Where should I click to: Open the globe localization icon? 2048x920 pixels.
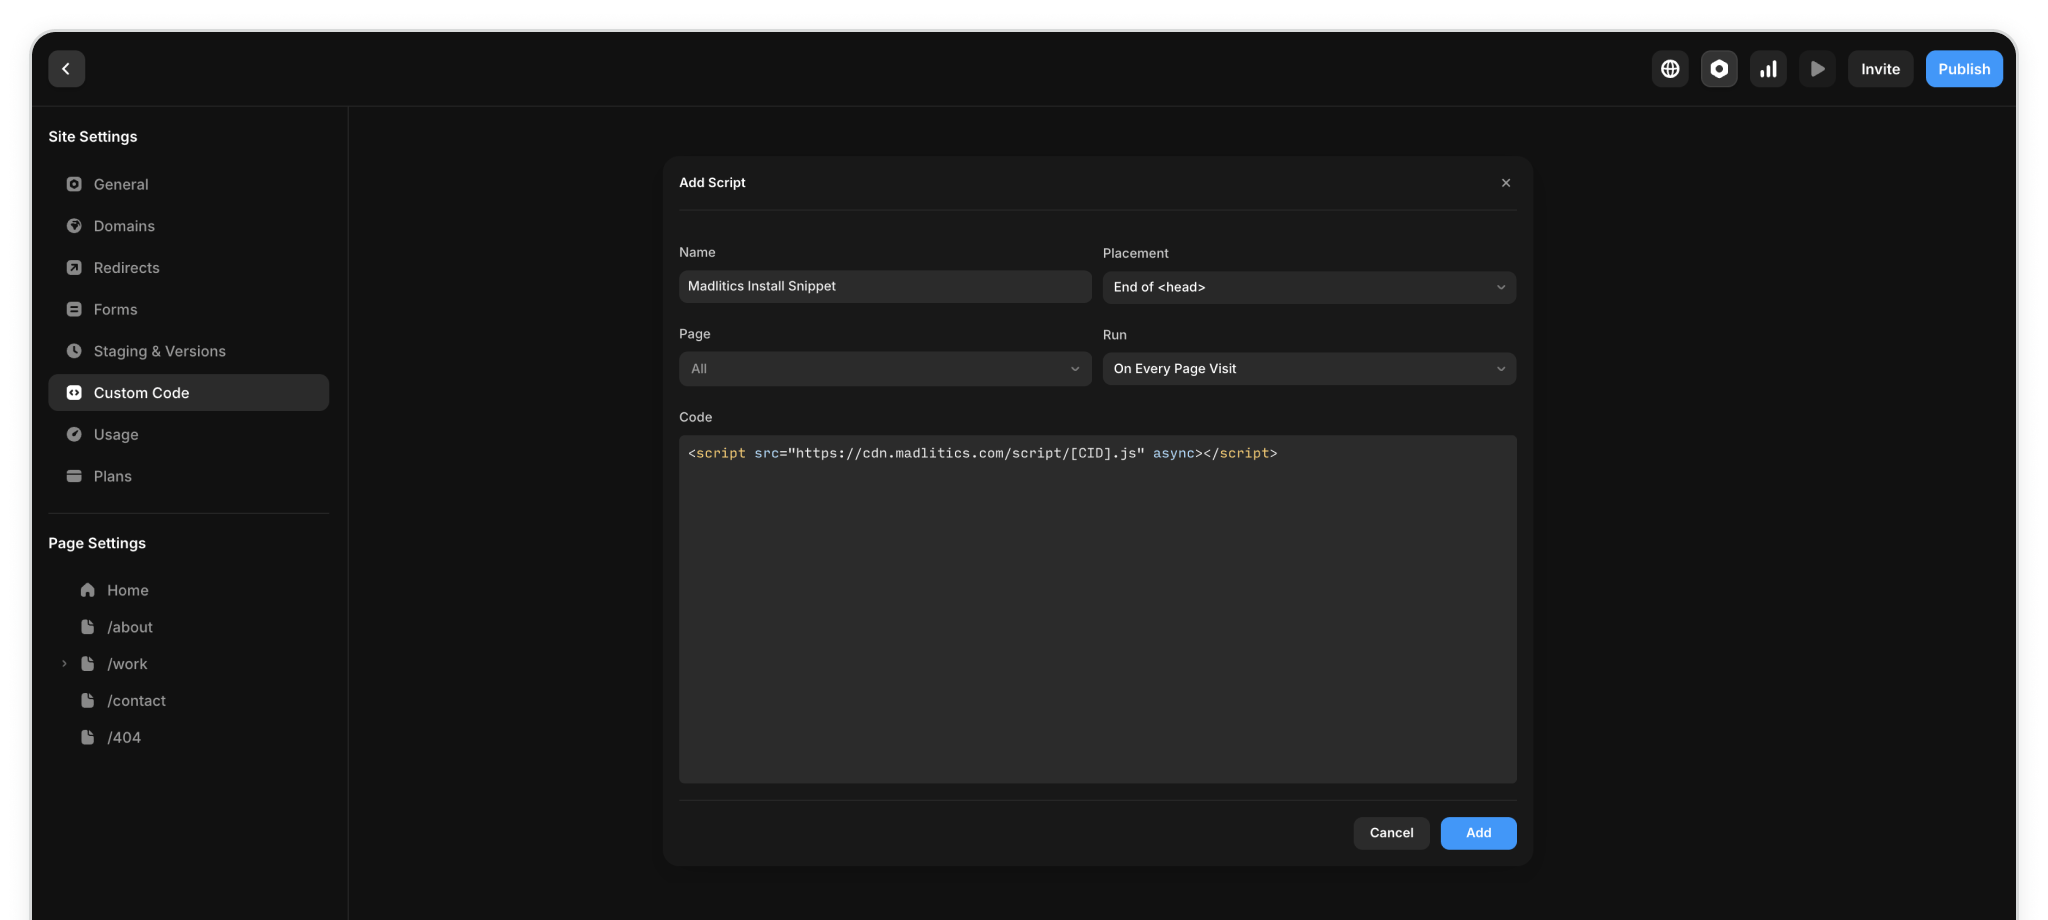[1670, 69]
